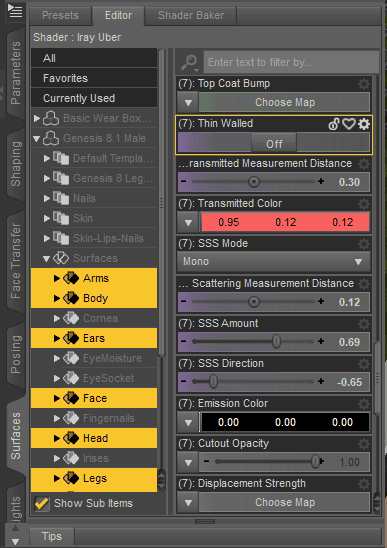
Task: Open SSS Direction gear settings
Action: click(364, 363)
